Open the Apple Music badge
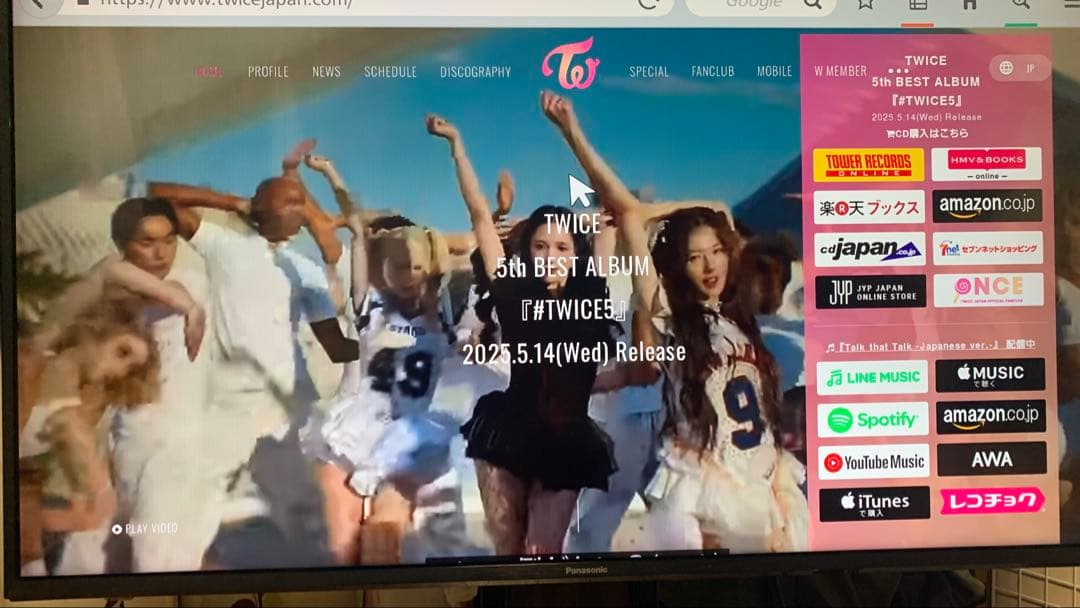1080x608 pixels. point(990,375)
